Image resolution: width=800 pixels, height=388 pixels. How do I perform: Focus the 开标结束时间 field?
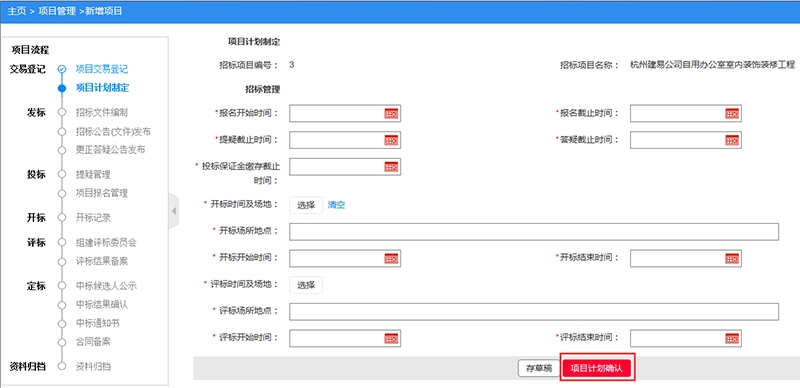(686, 258)
